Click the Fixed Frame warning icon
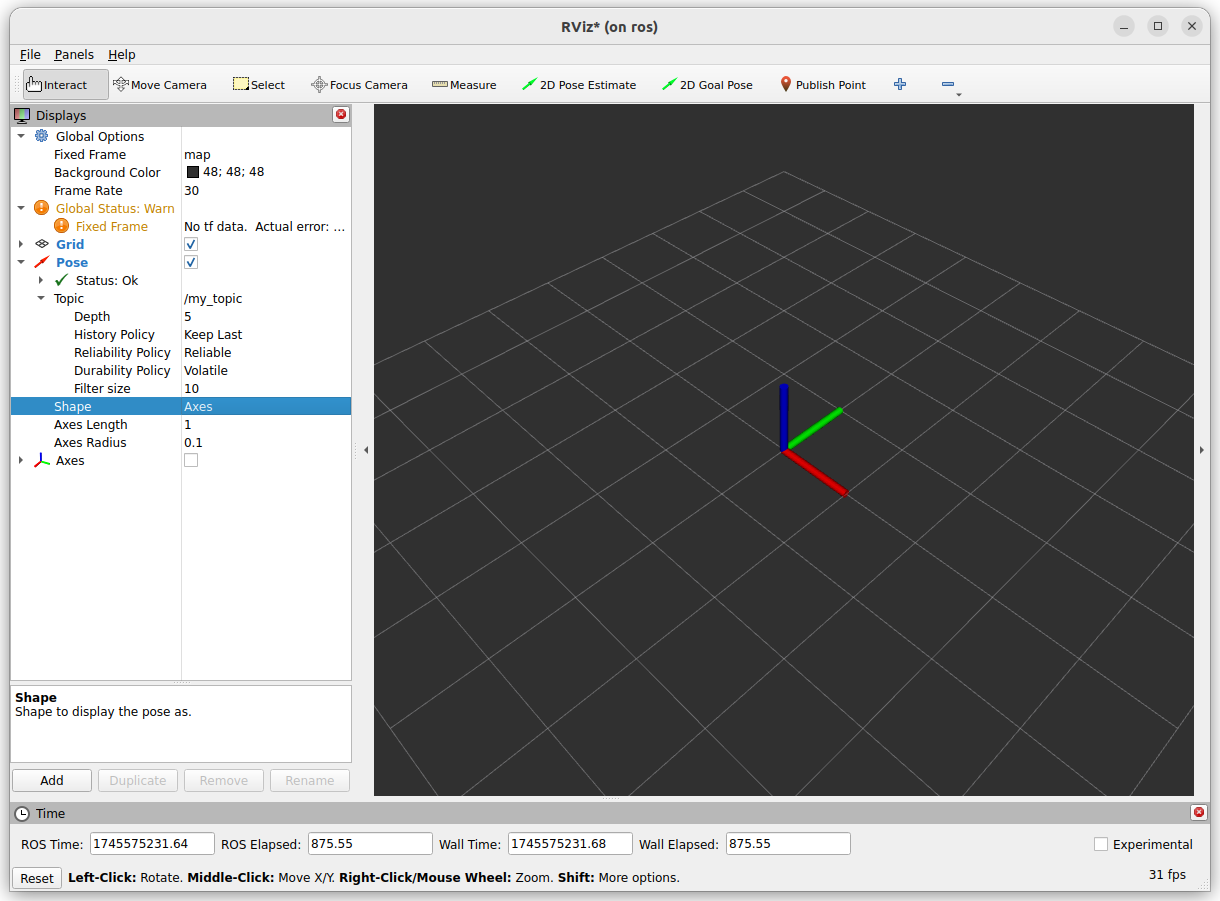 click(x=61, y=226)
